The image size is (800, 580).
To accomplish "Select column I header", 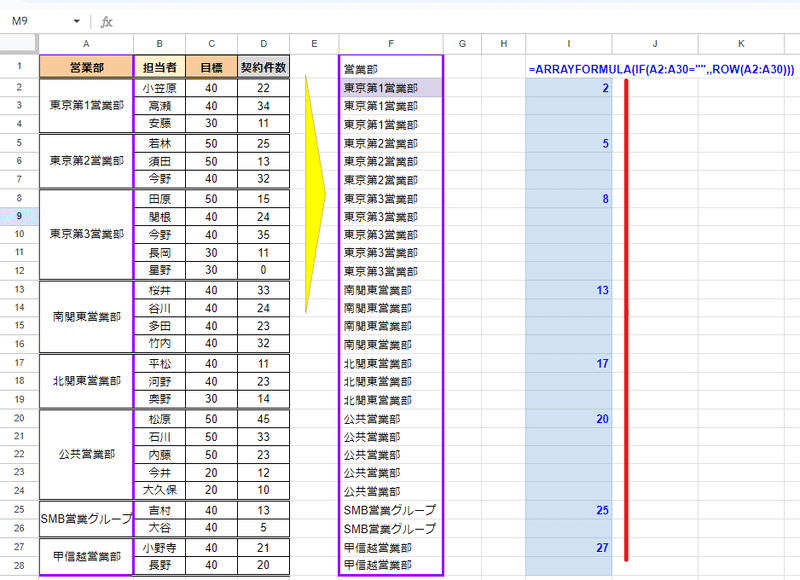I will [x=569, y=44].
